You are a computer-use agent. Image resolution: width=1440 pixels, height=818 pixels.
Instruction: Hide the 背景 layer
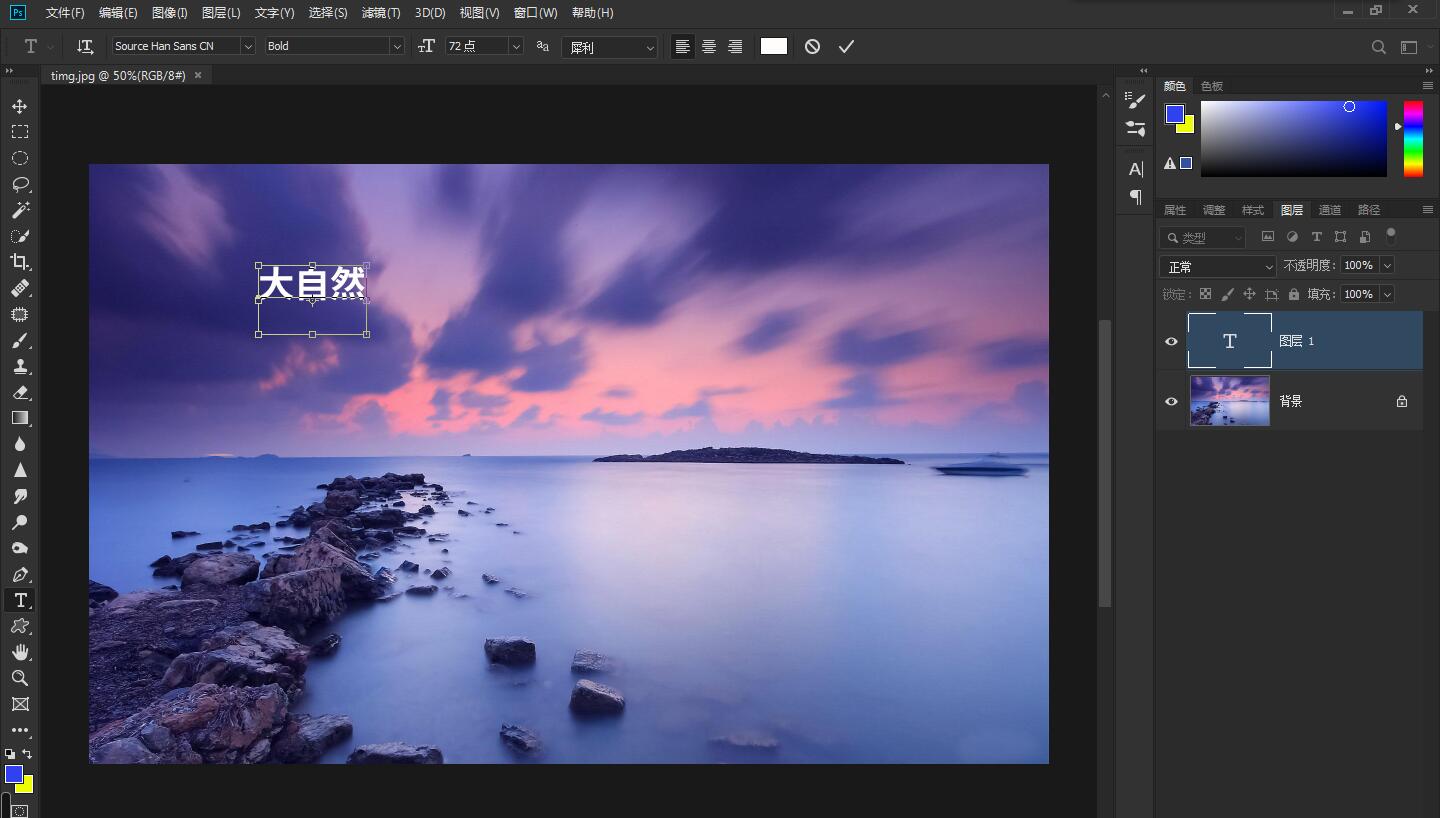1169,401
